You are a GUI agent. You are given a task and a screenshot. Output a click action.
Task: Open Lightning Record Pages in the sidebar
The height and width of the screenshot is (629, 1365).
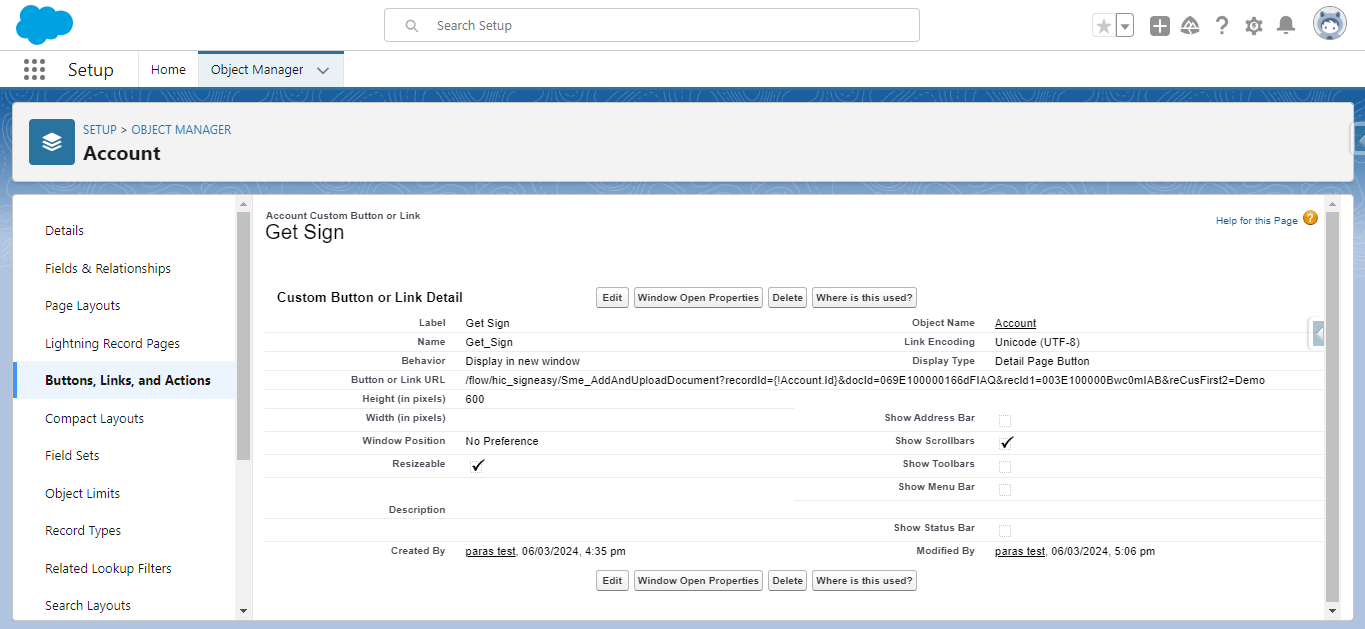pos(112,343)
